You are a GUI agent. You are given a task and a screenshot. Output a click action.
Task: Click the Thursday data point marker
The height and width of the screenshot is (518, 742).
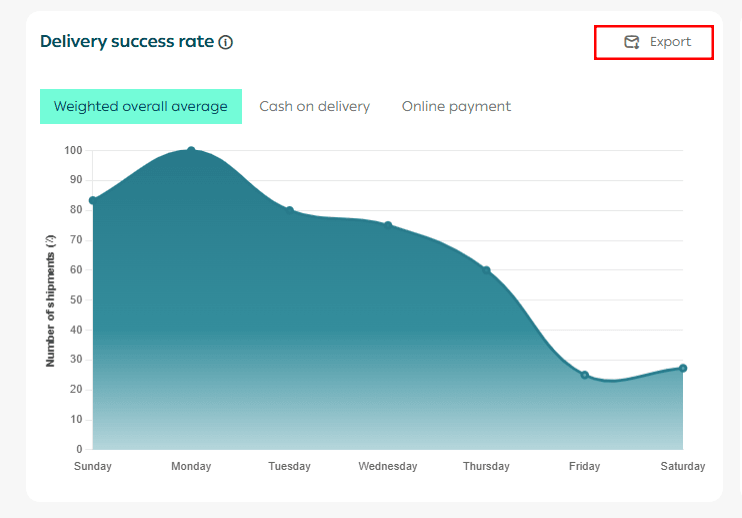[x=486, y=270]
